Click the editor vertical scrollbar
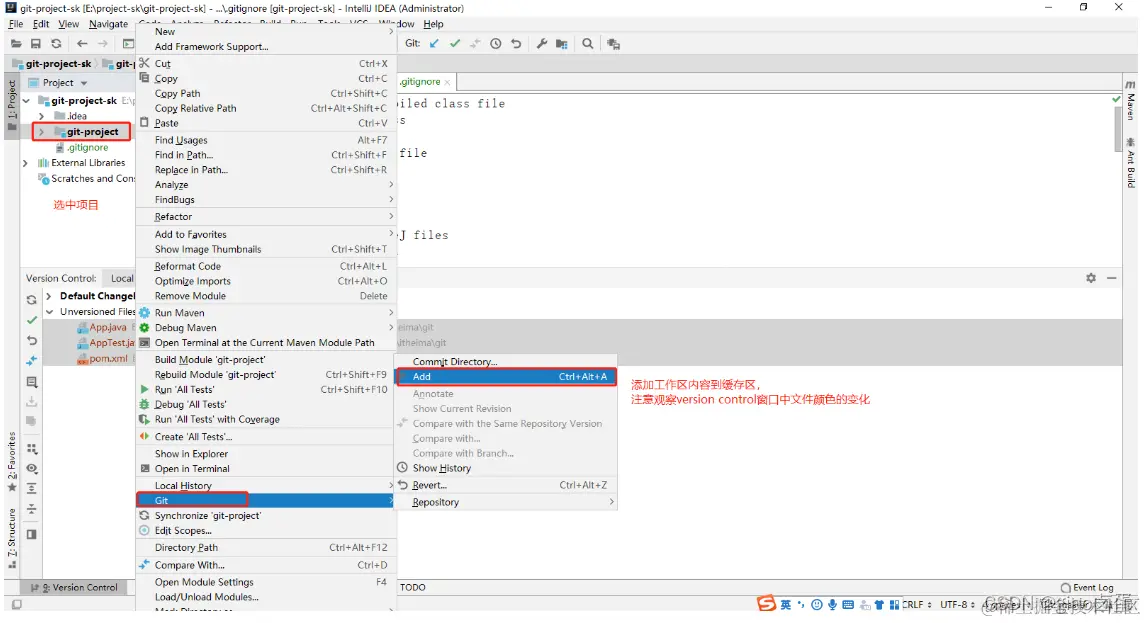 point(1116,128)
